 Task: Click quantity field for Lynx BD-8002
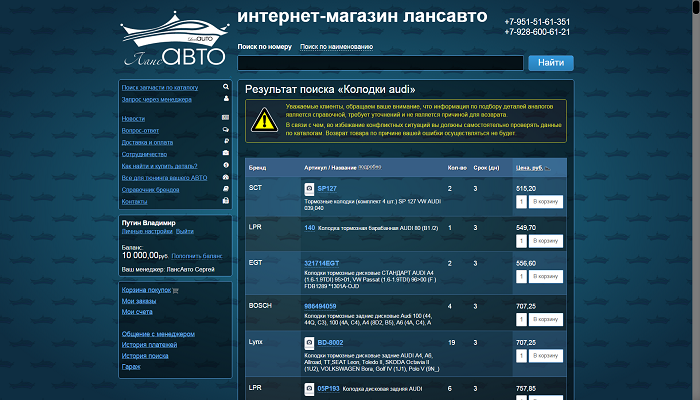(x=521, y=356)
